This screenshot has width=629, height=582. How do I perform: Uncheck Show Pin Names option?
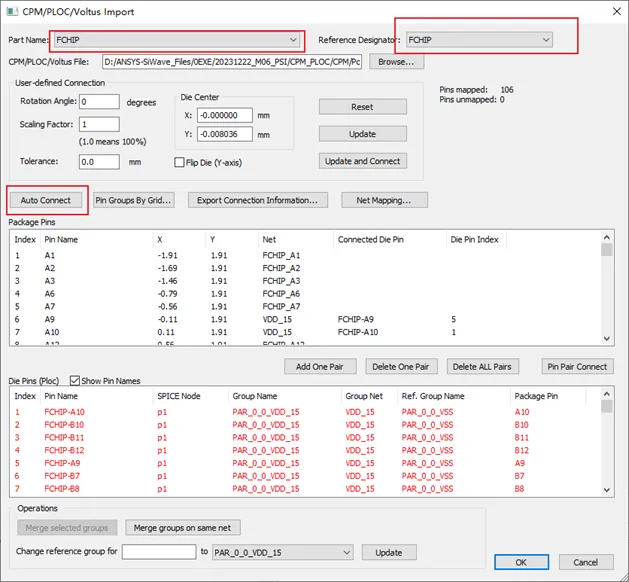[75, 380]
